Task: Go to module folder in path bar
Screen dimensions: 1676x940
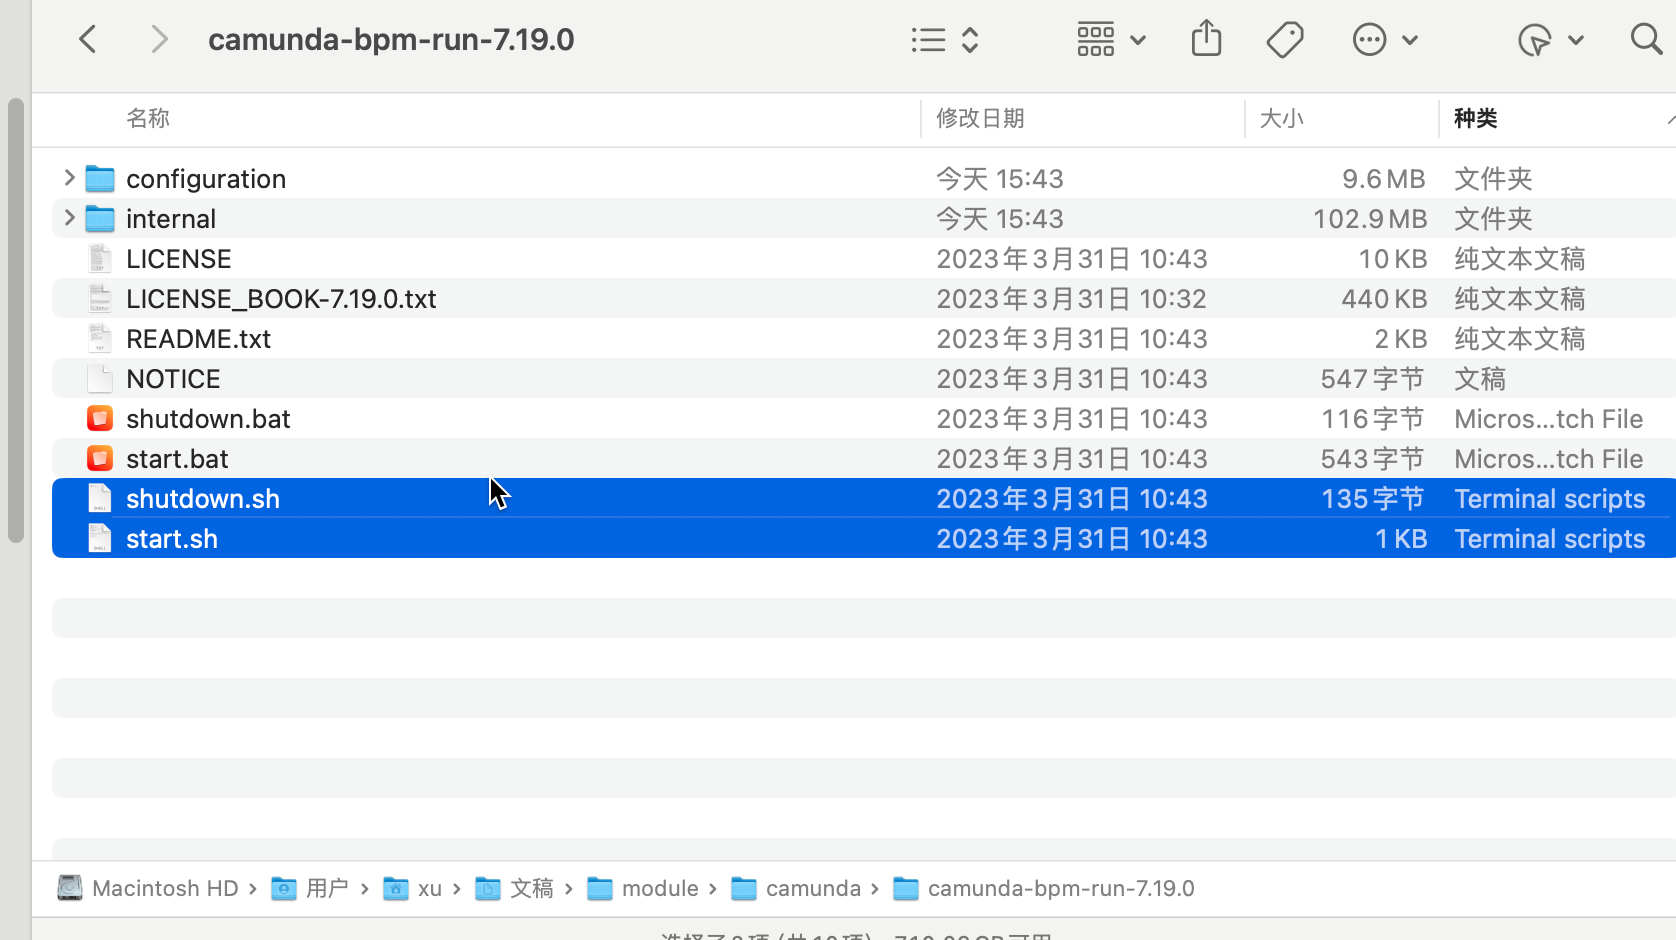Action: click(643, 888)
